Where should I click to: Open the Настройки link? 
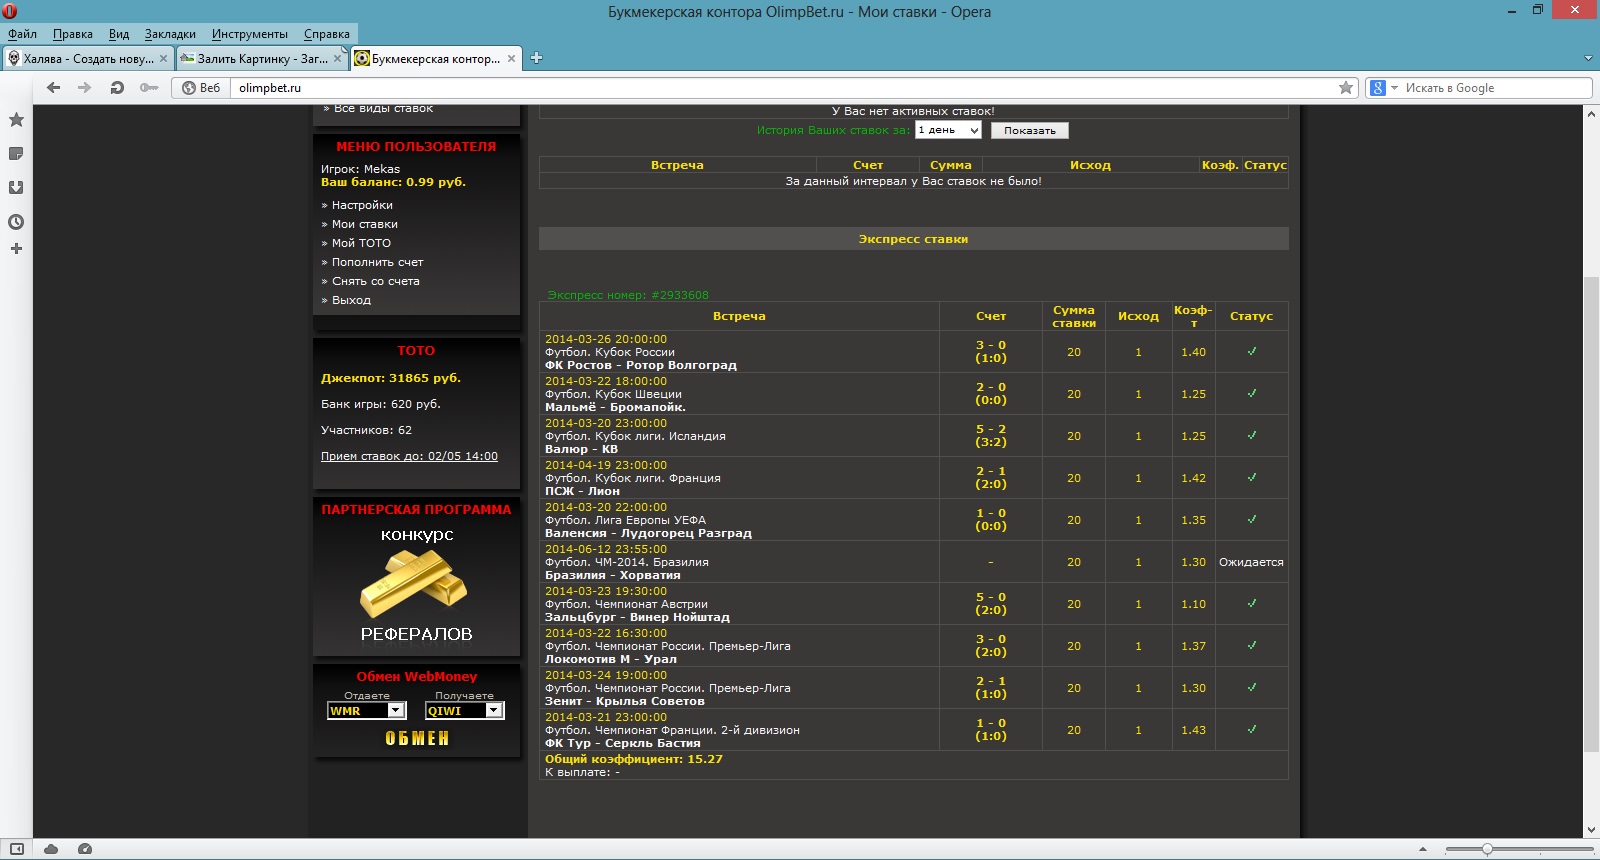[362, 205]
